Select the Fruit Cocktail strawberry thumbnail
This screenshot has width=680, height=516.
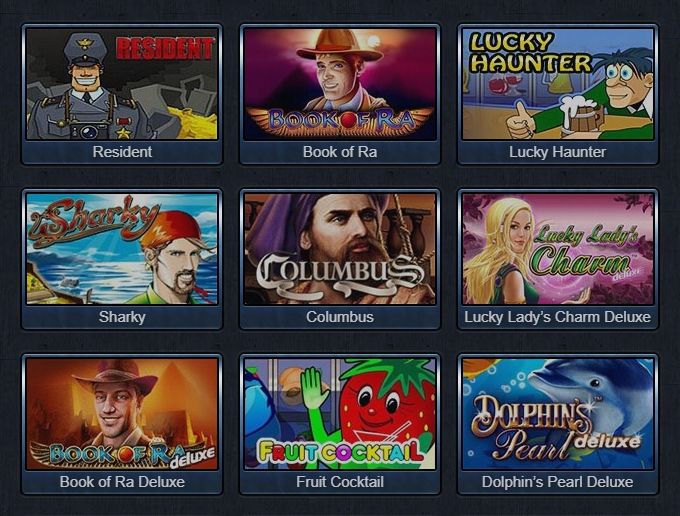tap(340, 414)
